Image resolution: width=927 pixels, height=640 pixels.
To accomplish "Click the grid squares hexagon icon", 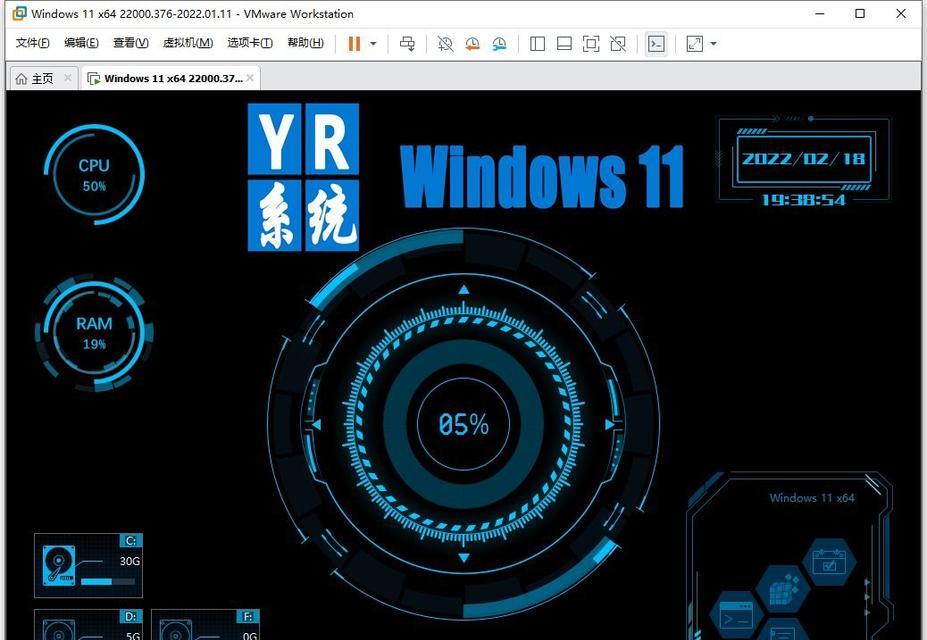I will tap(783, 589).
